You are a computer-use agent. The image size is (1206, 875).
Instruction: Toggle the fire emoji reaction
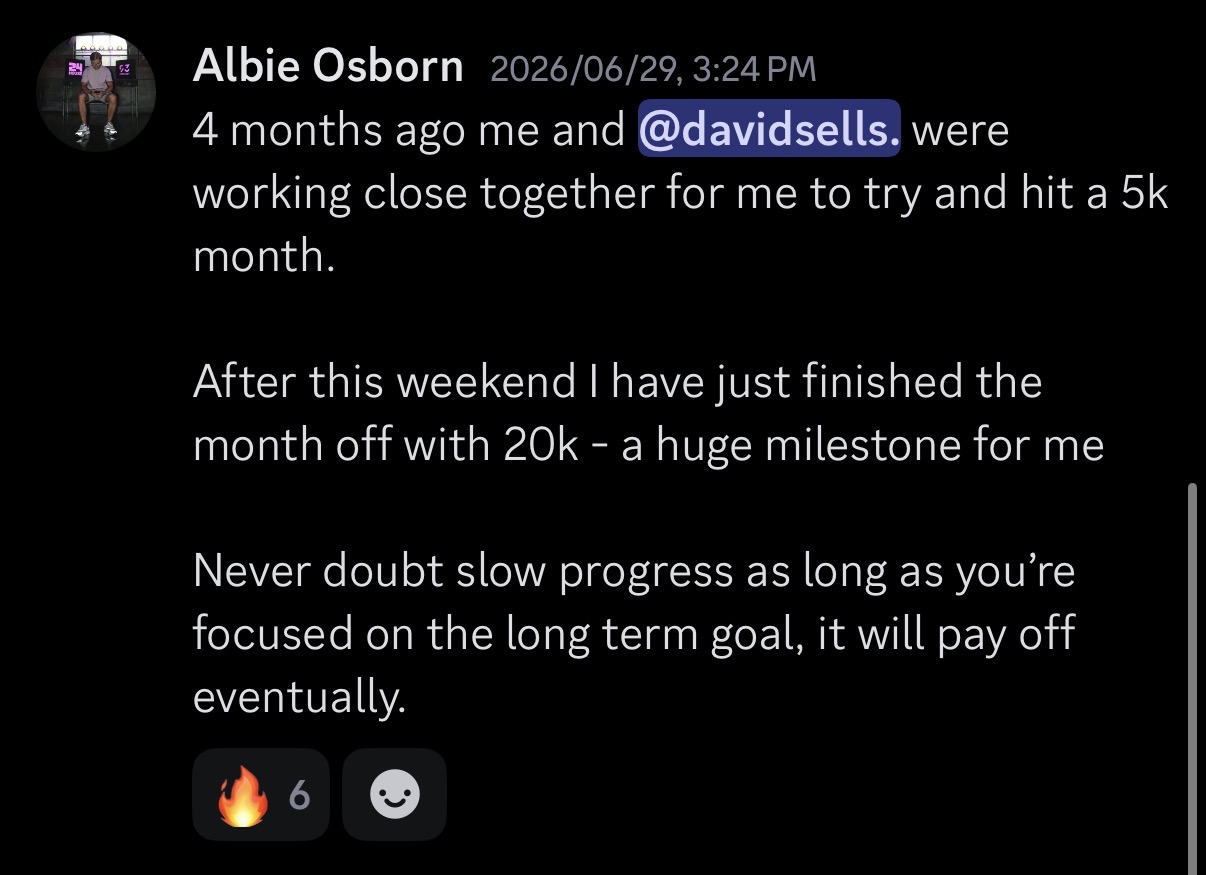point(261,795)
